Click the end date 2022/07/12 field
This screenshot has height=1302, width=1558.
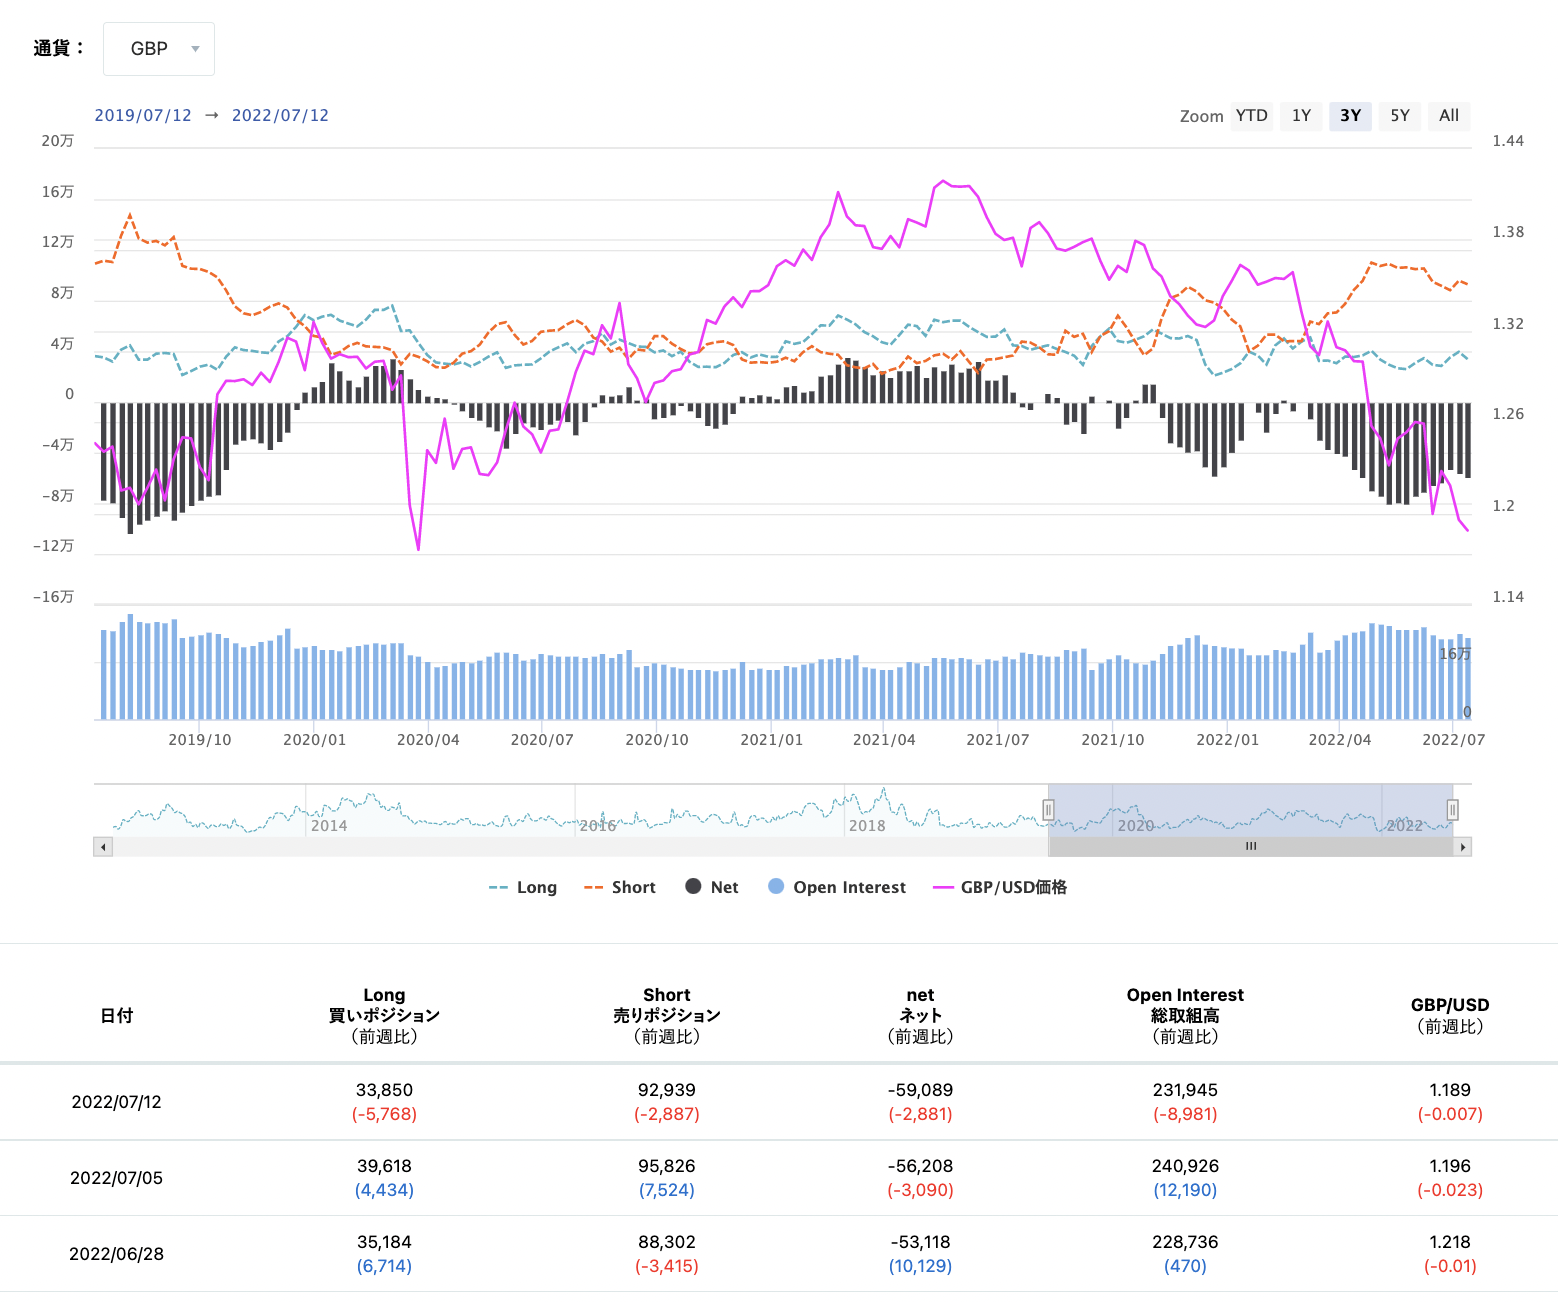click(x=280, y=115)
